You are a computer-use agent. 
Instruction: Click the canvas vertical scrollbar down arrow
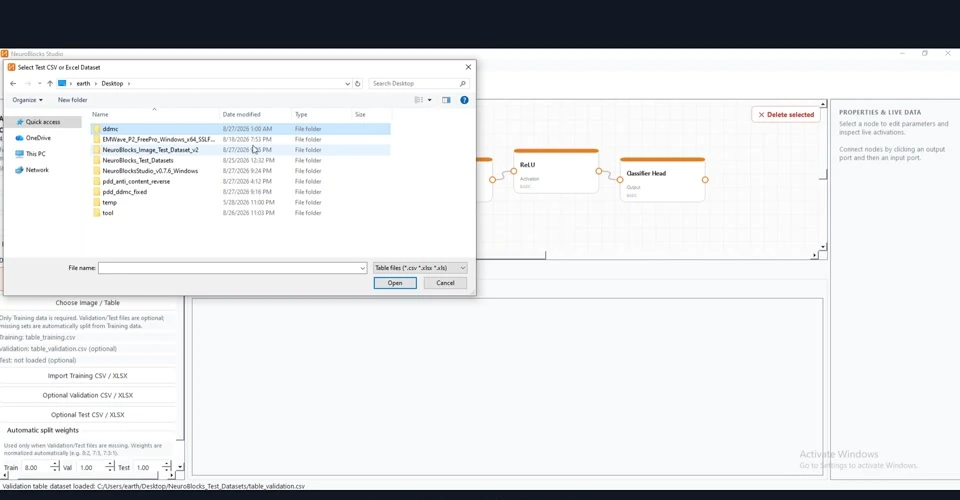[823, 247]
